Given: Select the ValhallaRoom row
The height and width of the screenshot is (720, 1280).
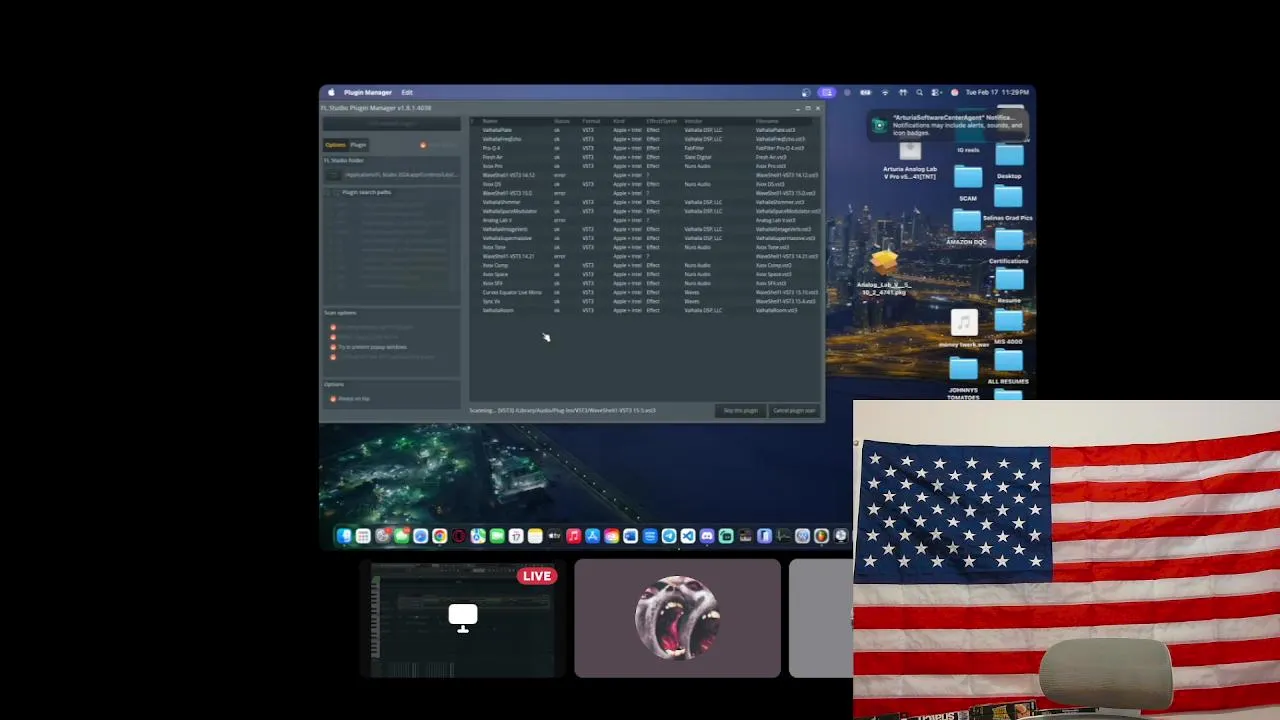Looking at the screenshot, I should 645,310.
